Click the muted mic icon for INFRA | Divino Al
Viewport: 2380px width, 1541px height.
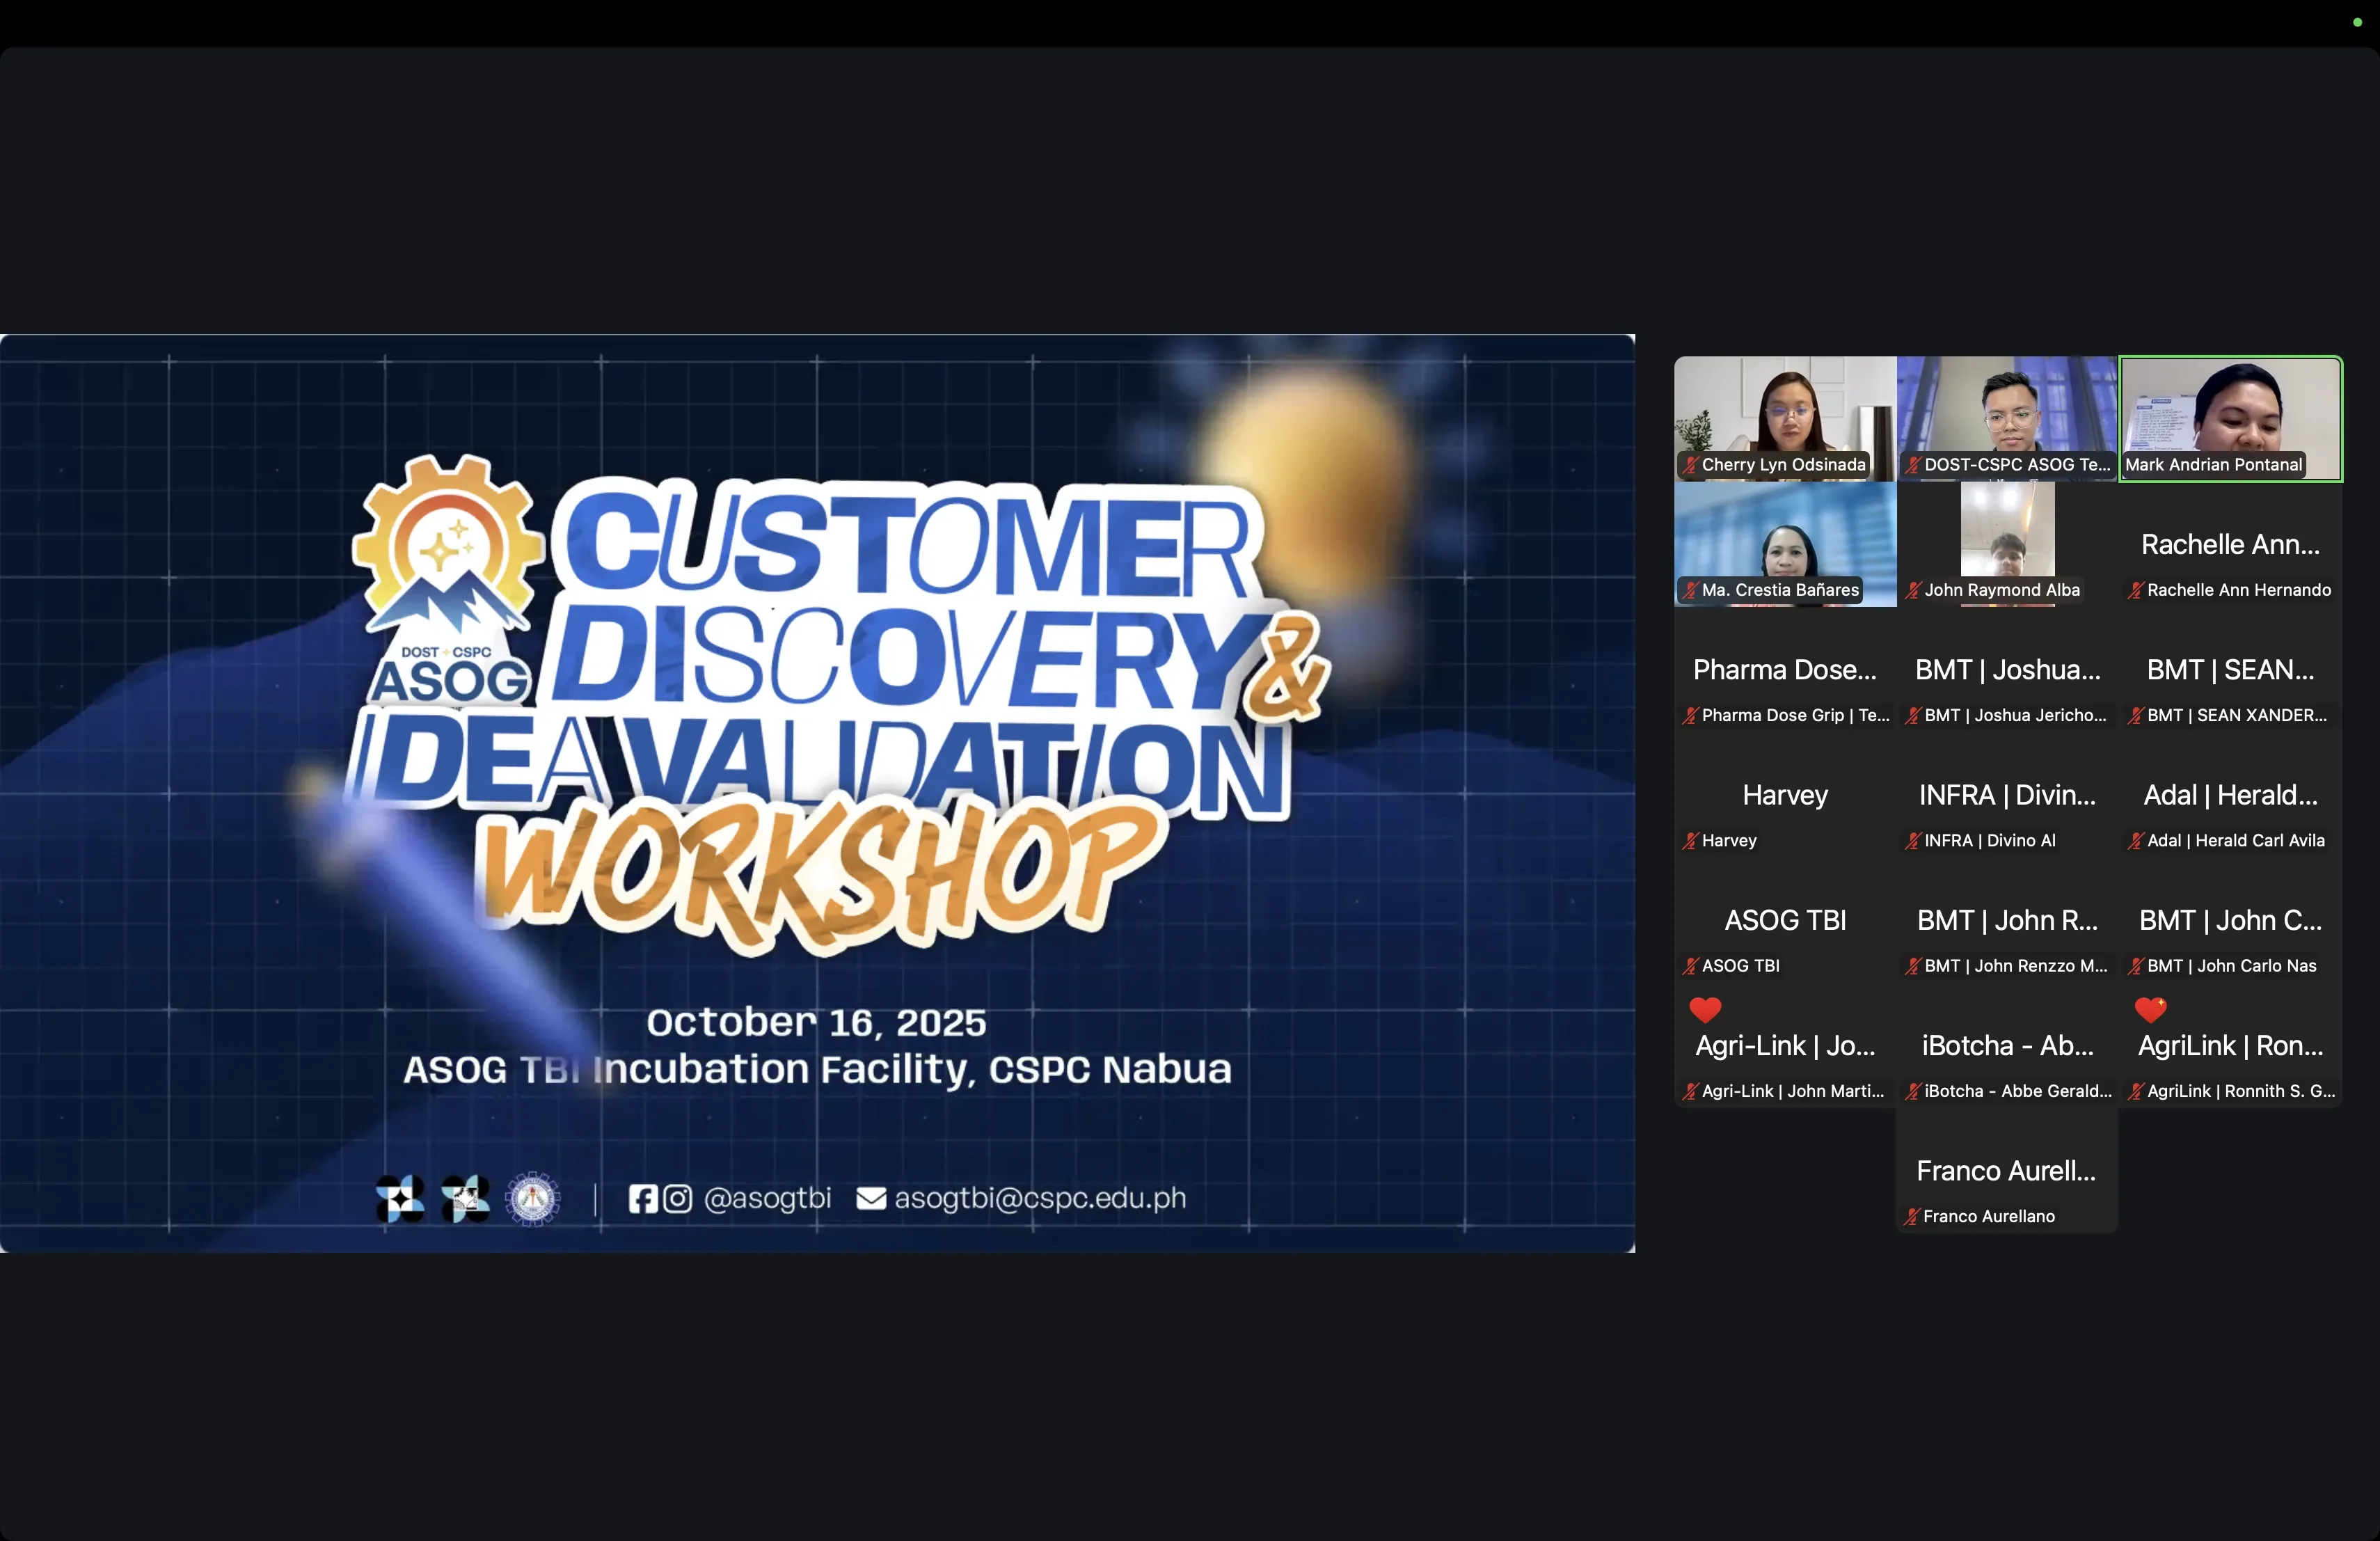[x=1913, y=841]
